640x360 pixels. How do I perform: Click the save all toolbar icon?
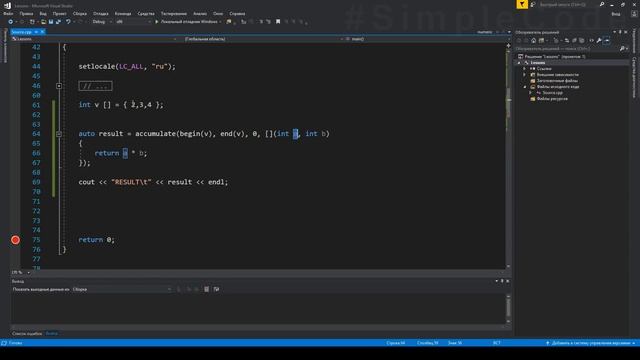58,22
